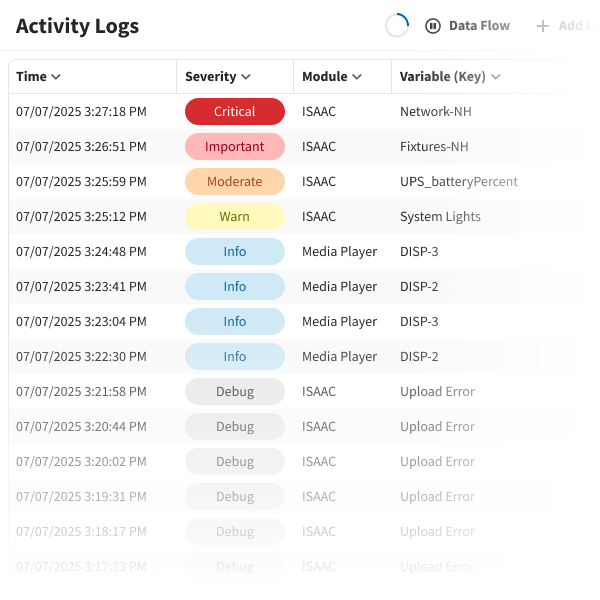Select timestamp 07/07/2025 3:27:18 PM
The height and width of the screenshot is (600, 600).
pos(81,111)
